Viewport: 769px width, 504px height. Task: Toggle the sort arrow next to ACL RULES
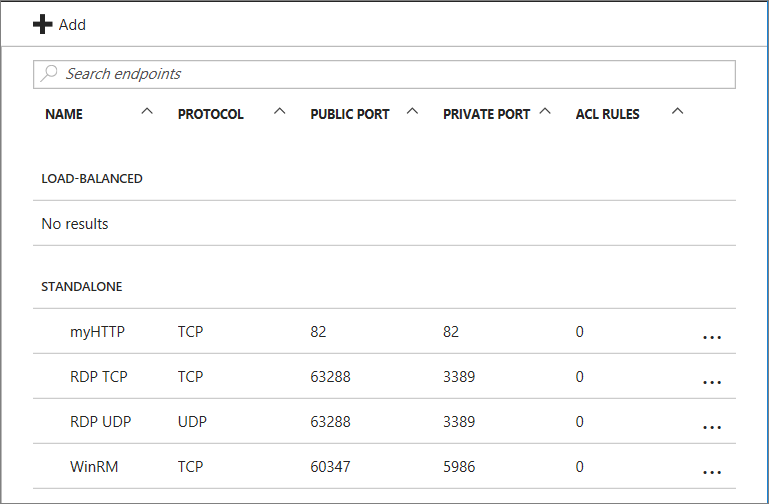(677, 111)
